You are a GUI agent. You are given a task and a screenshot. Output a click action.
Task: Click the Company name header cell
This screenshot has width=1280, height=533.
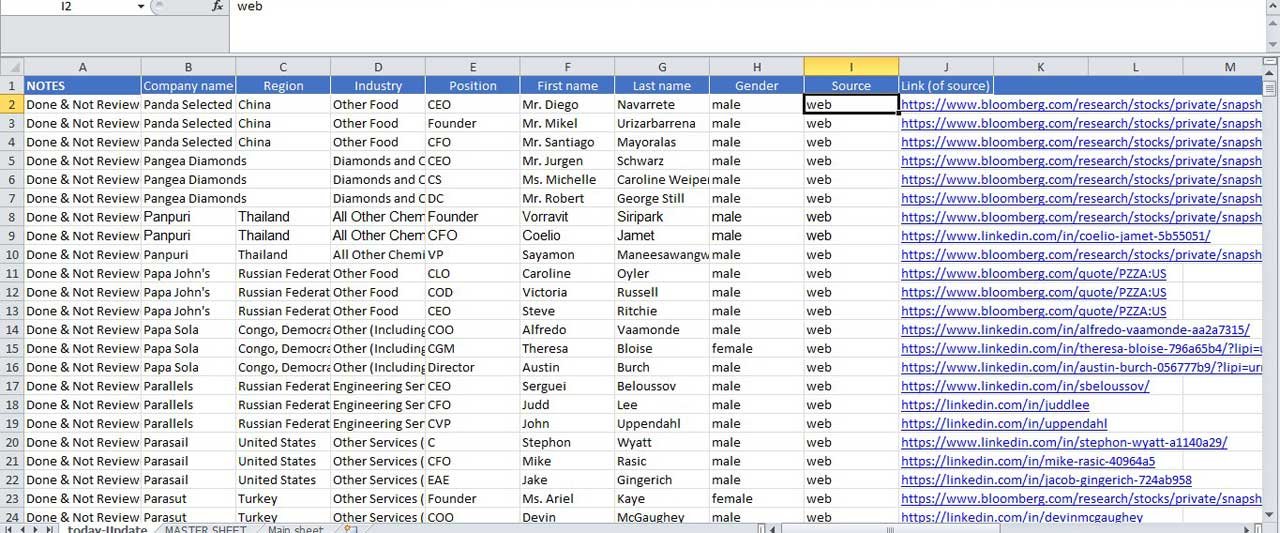pyautogui.click(x=188, y=85)
